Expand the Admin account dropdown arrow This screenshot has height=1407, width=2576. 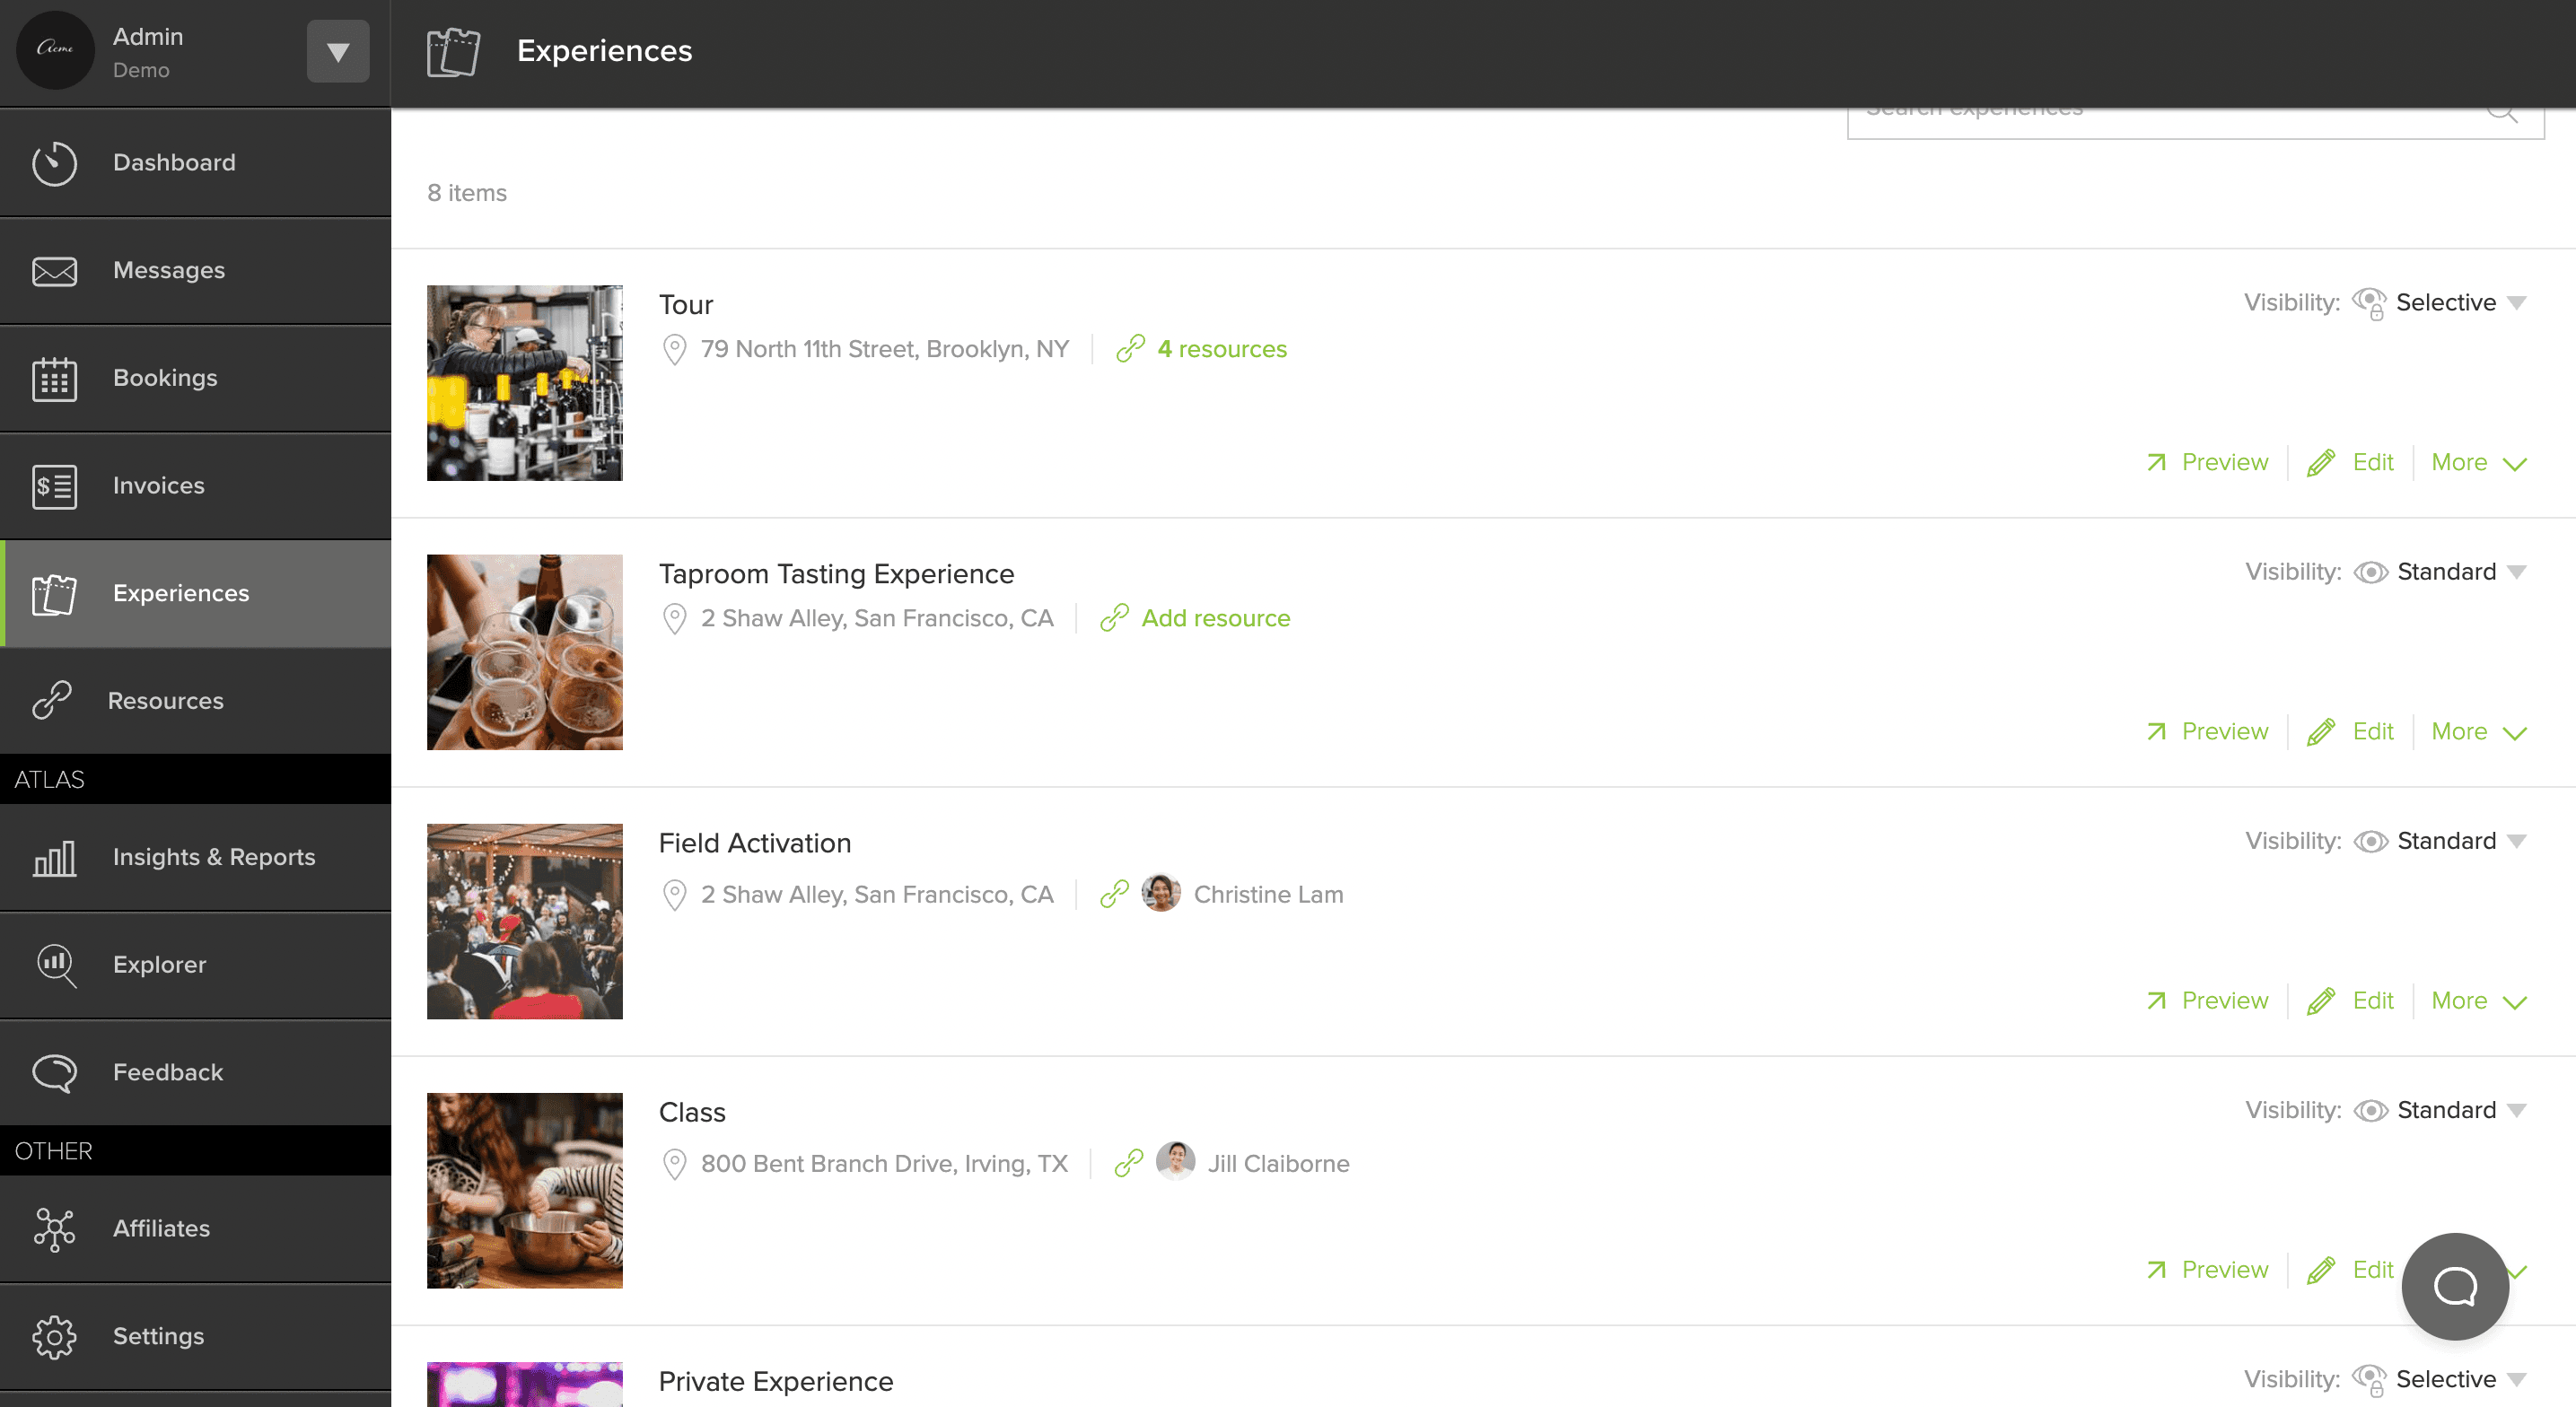(338, 52)
